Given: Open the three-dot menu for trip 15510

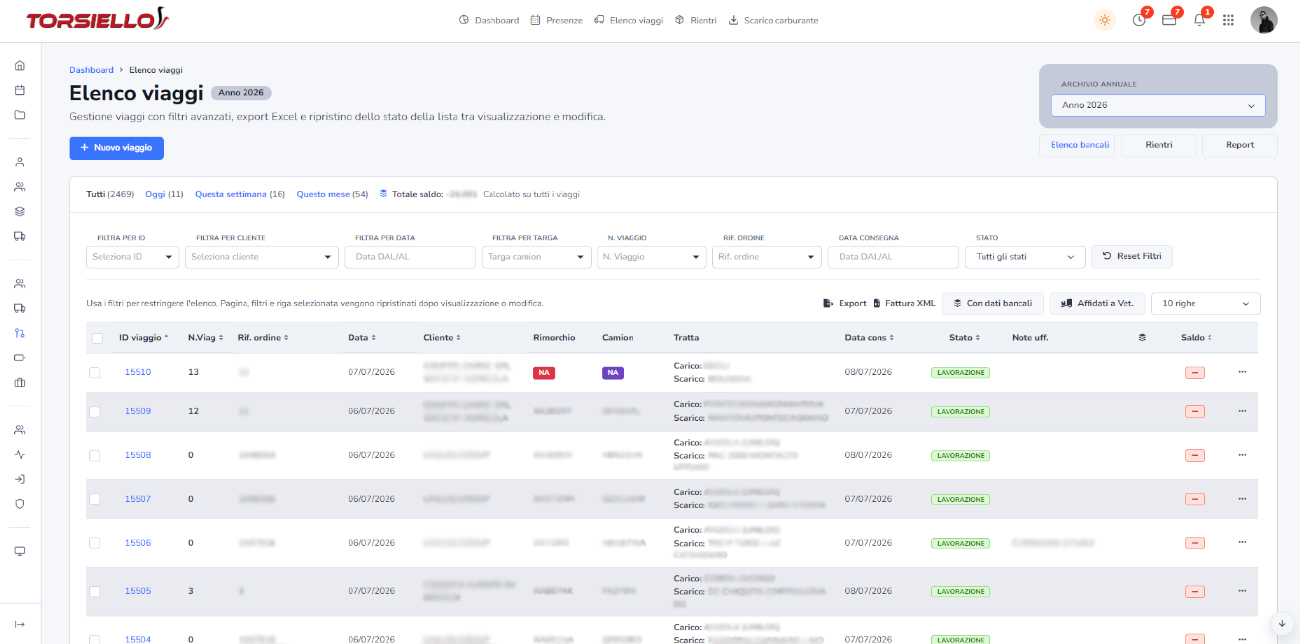Looking at the screenshot, I should [1243, 372].
